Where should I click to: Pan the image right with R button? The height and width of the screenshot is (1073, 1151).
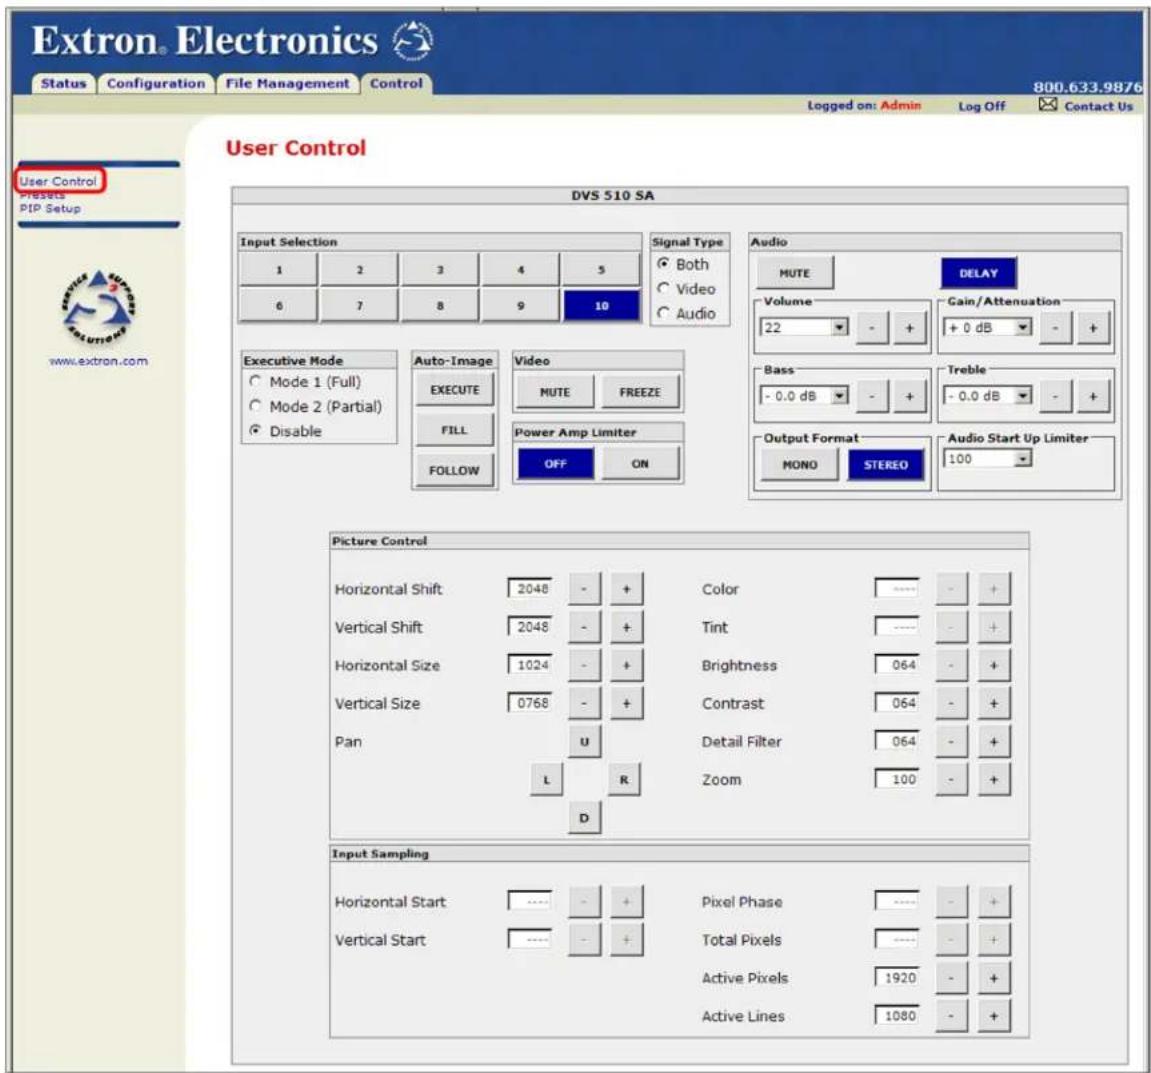click(x=624, y=779)
